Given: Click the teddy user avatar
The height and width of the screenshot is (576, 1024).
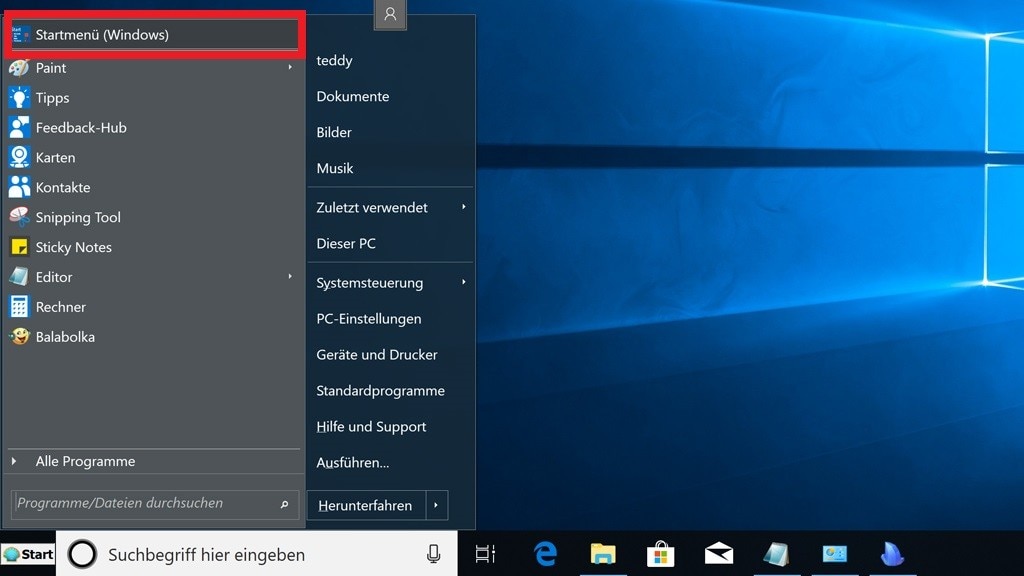Looking at the screenshot, I should point(389,15).
